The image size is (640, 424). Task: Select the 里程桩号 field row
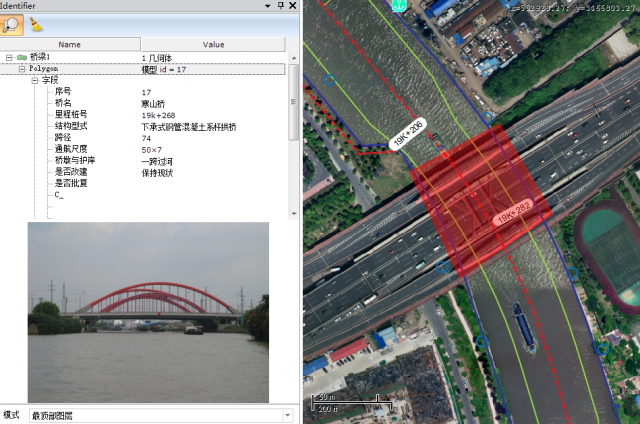(x=70, y=115)
